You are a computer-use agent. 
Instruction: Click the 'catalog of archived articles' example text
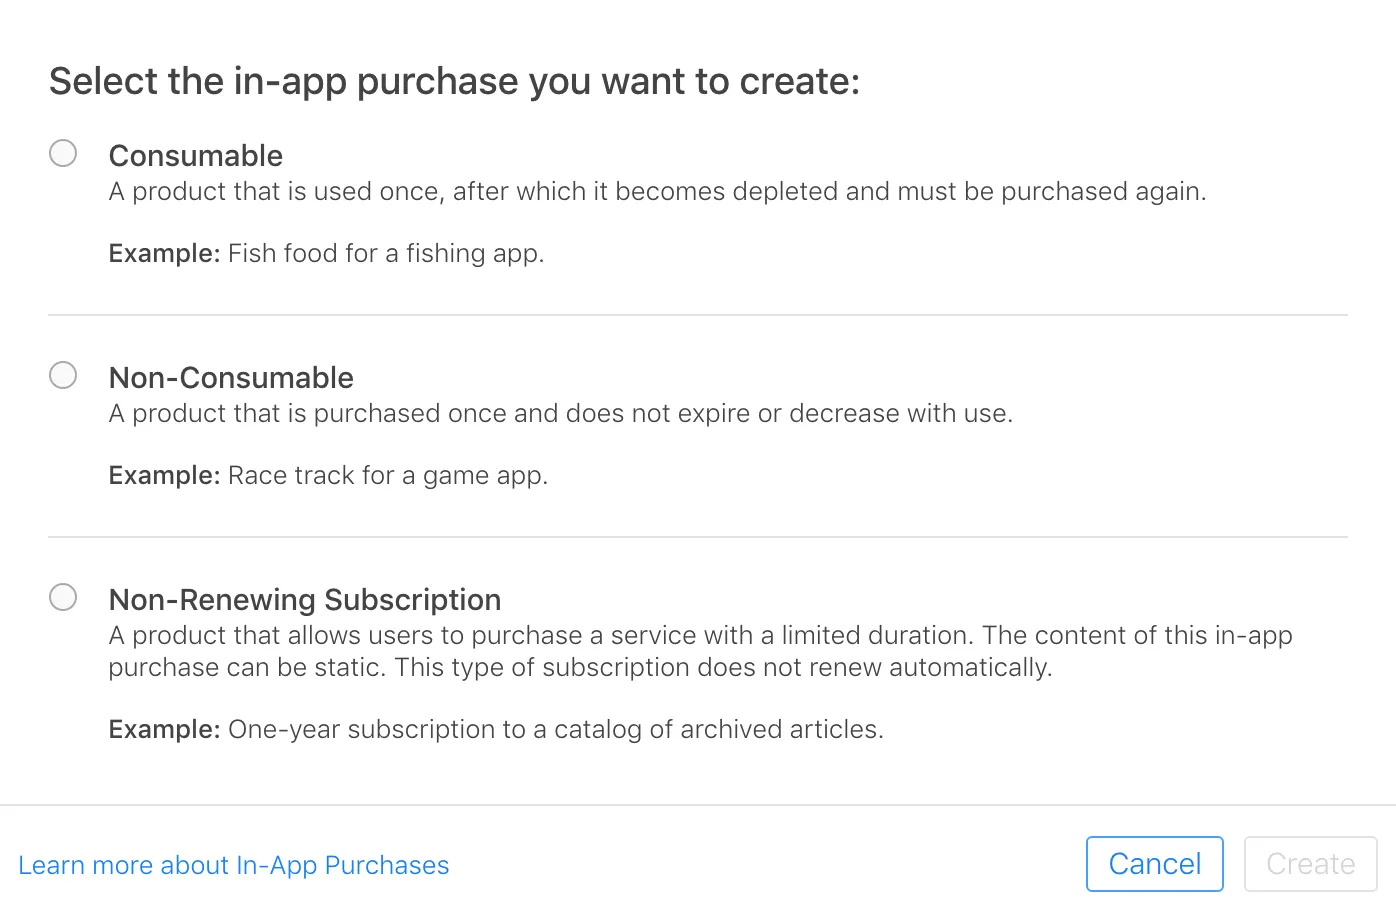[x=555, y=730]
